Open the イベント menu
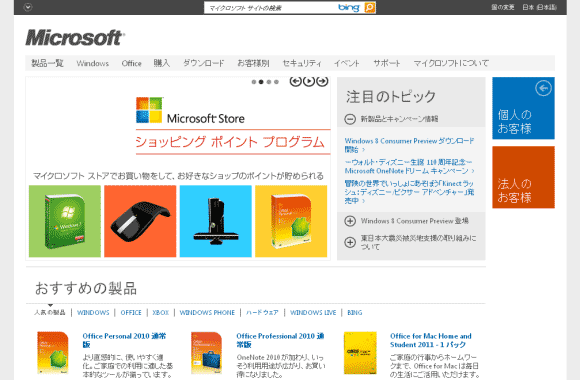Viewport: 580px width, 380px height. coord(347,63)
